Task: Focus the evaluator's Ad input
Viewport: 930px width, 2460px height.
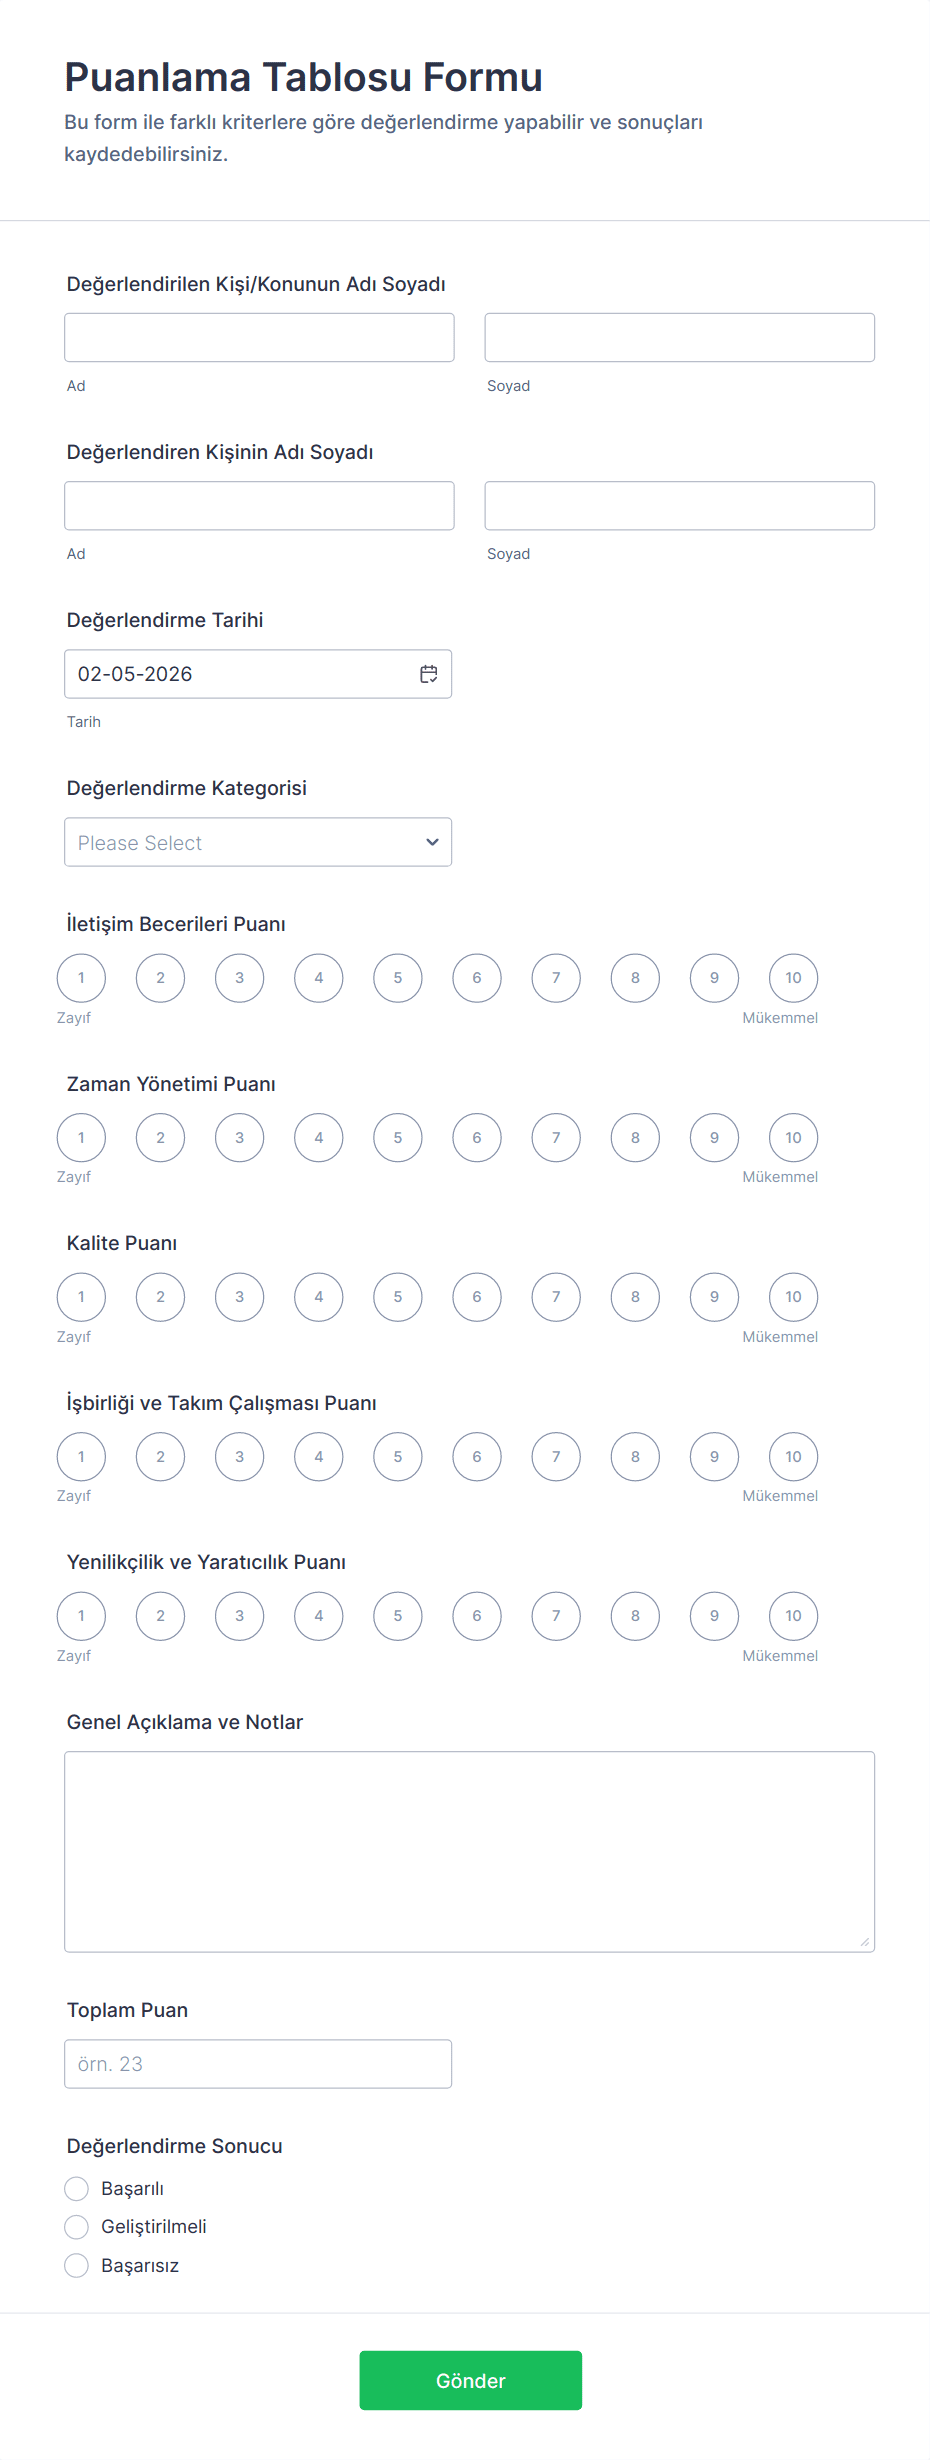Action: tap(259, 506)
